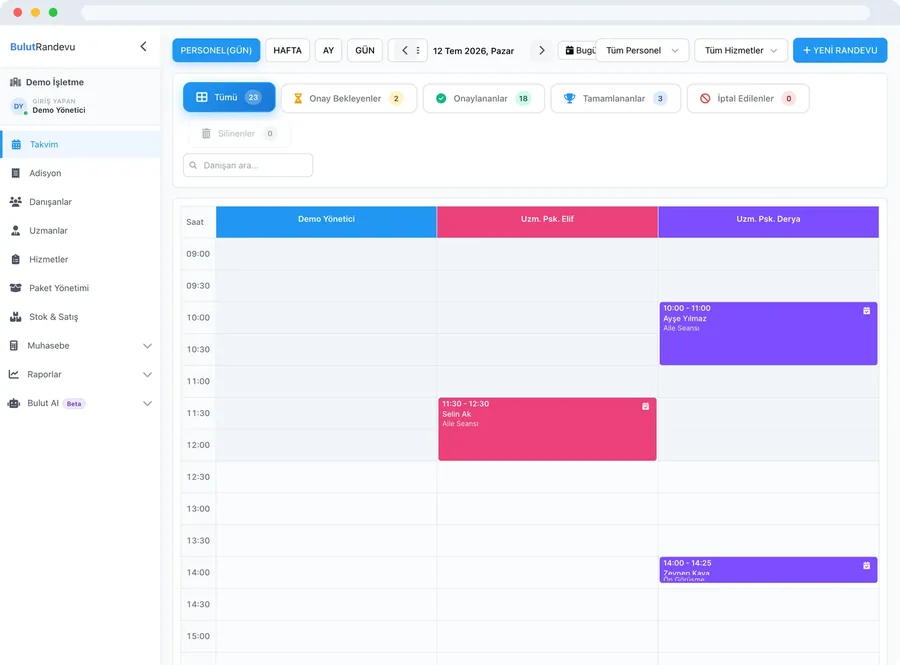
Task: Create a new appointment with YENİ RANDEVU
Action: [x=840, y=50]
